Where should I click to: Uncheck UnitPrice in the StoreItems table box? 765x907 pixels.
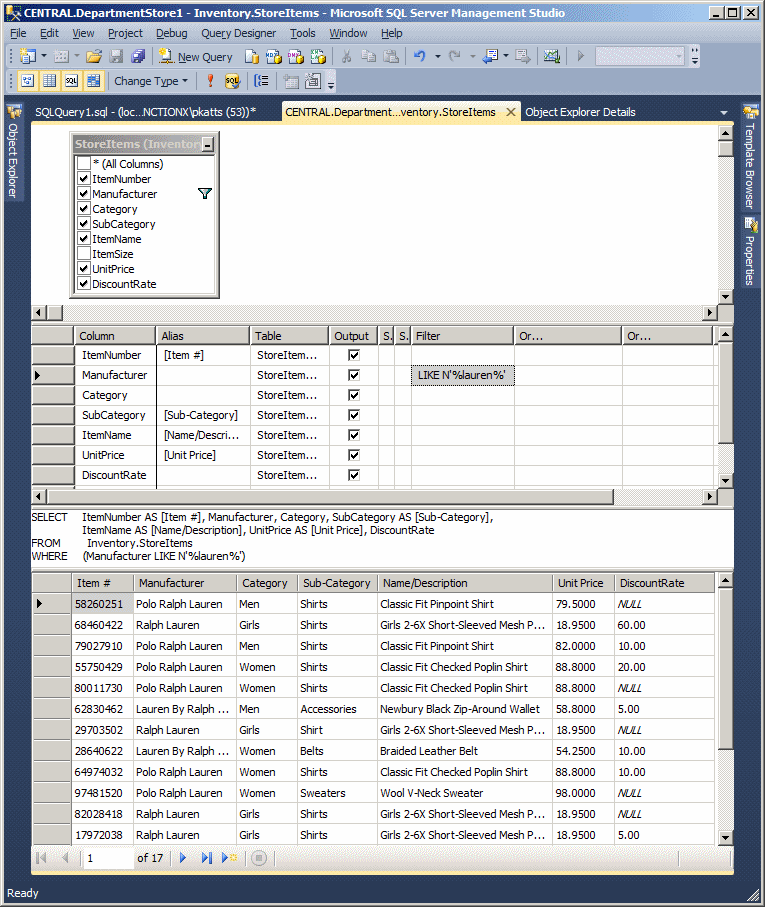pyautogui.click(x=84, y=269)
